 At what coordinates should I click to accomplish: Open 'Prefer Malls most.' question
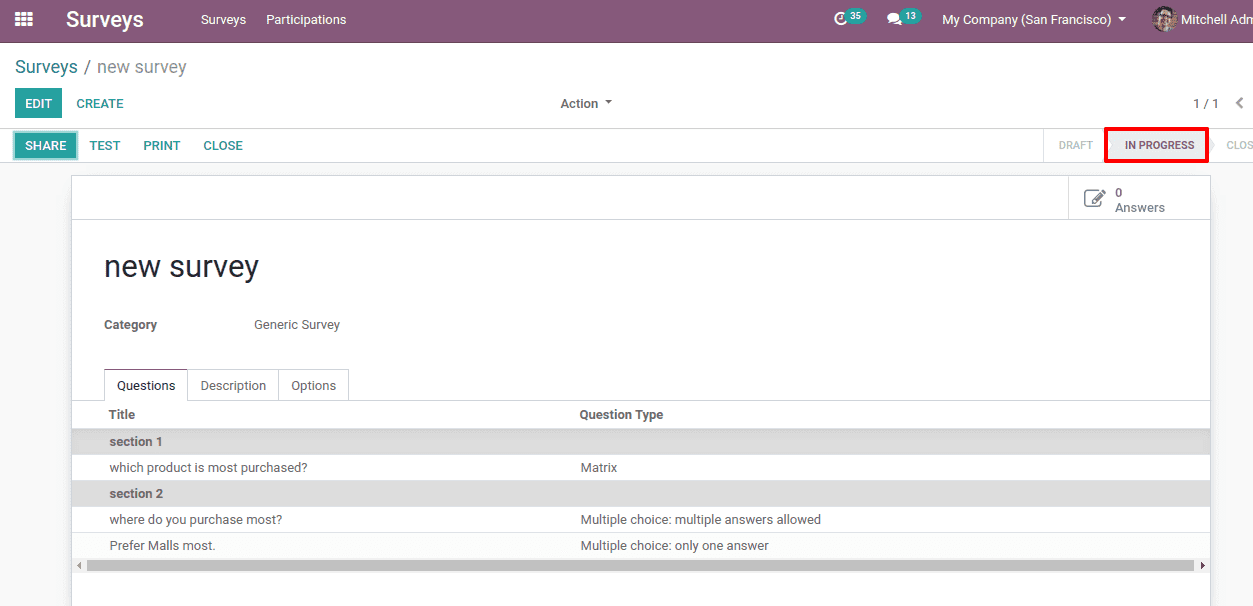pyautogui.click(x=640, y=545)
